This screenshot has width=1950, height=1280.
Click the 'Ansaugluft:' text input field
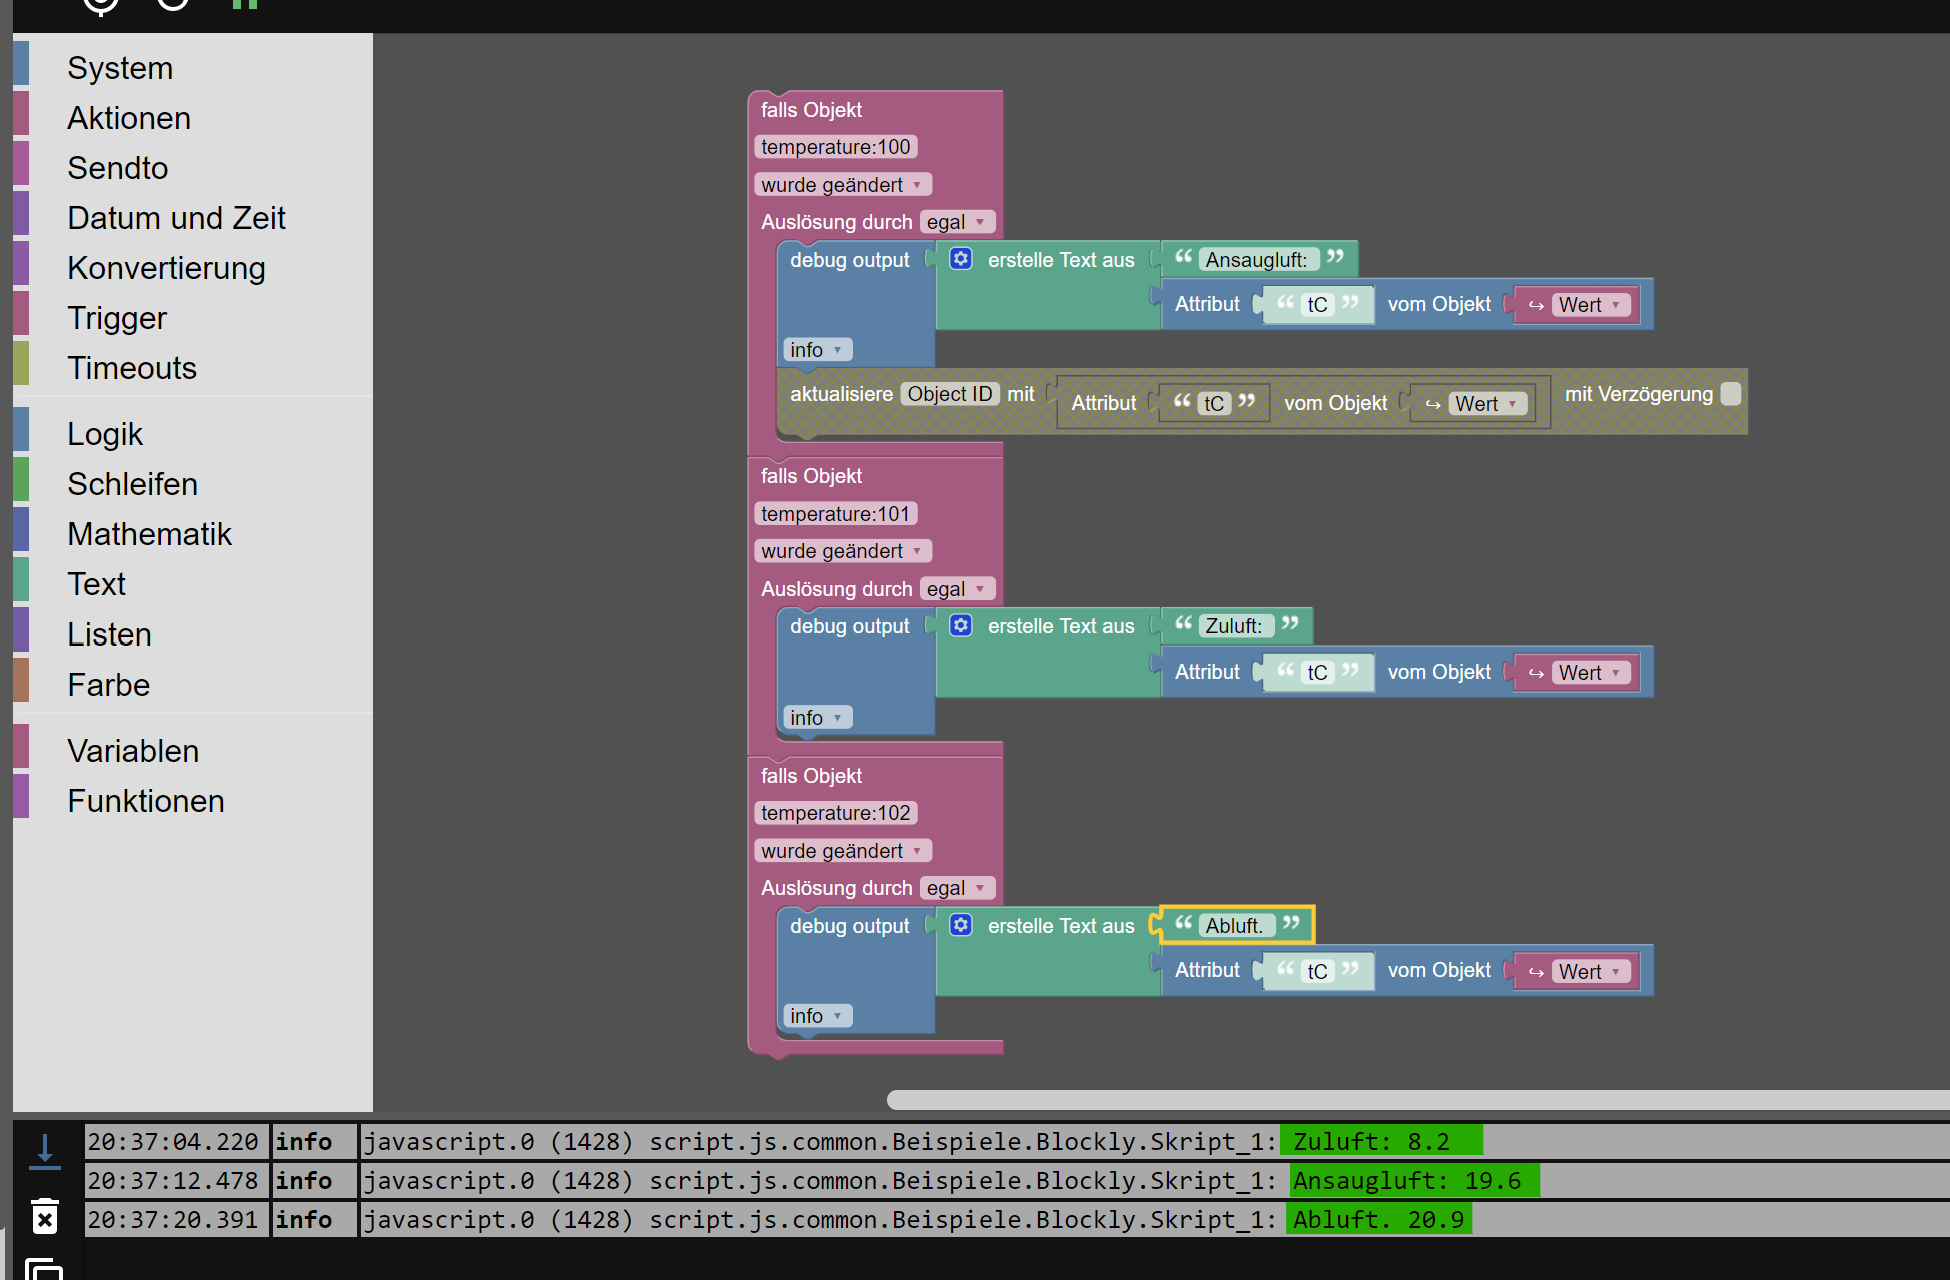click(x=1257, y=260)
